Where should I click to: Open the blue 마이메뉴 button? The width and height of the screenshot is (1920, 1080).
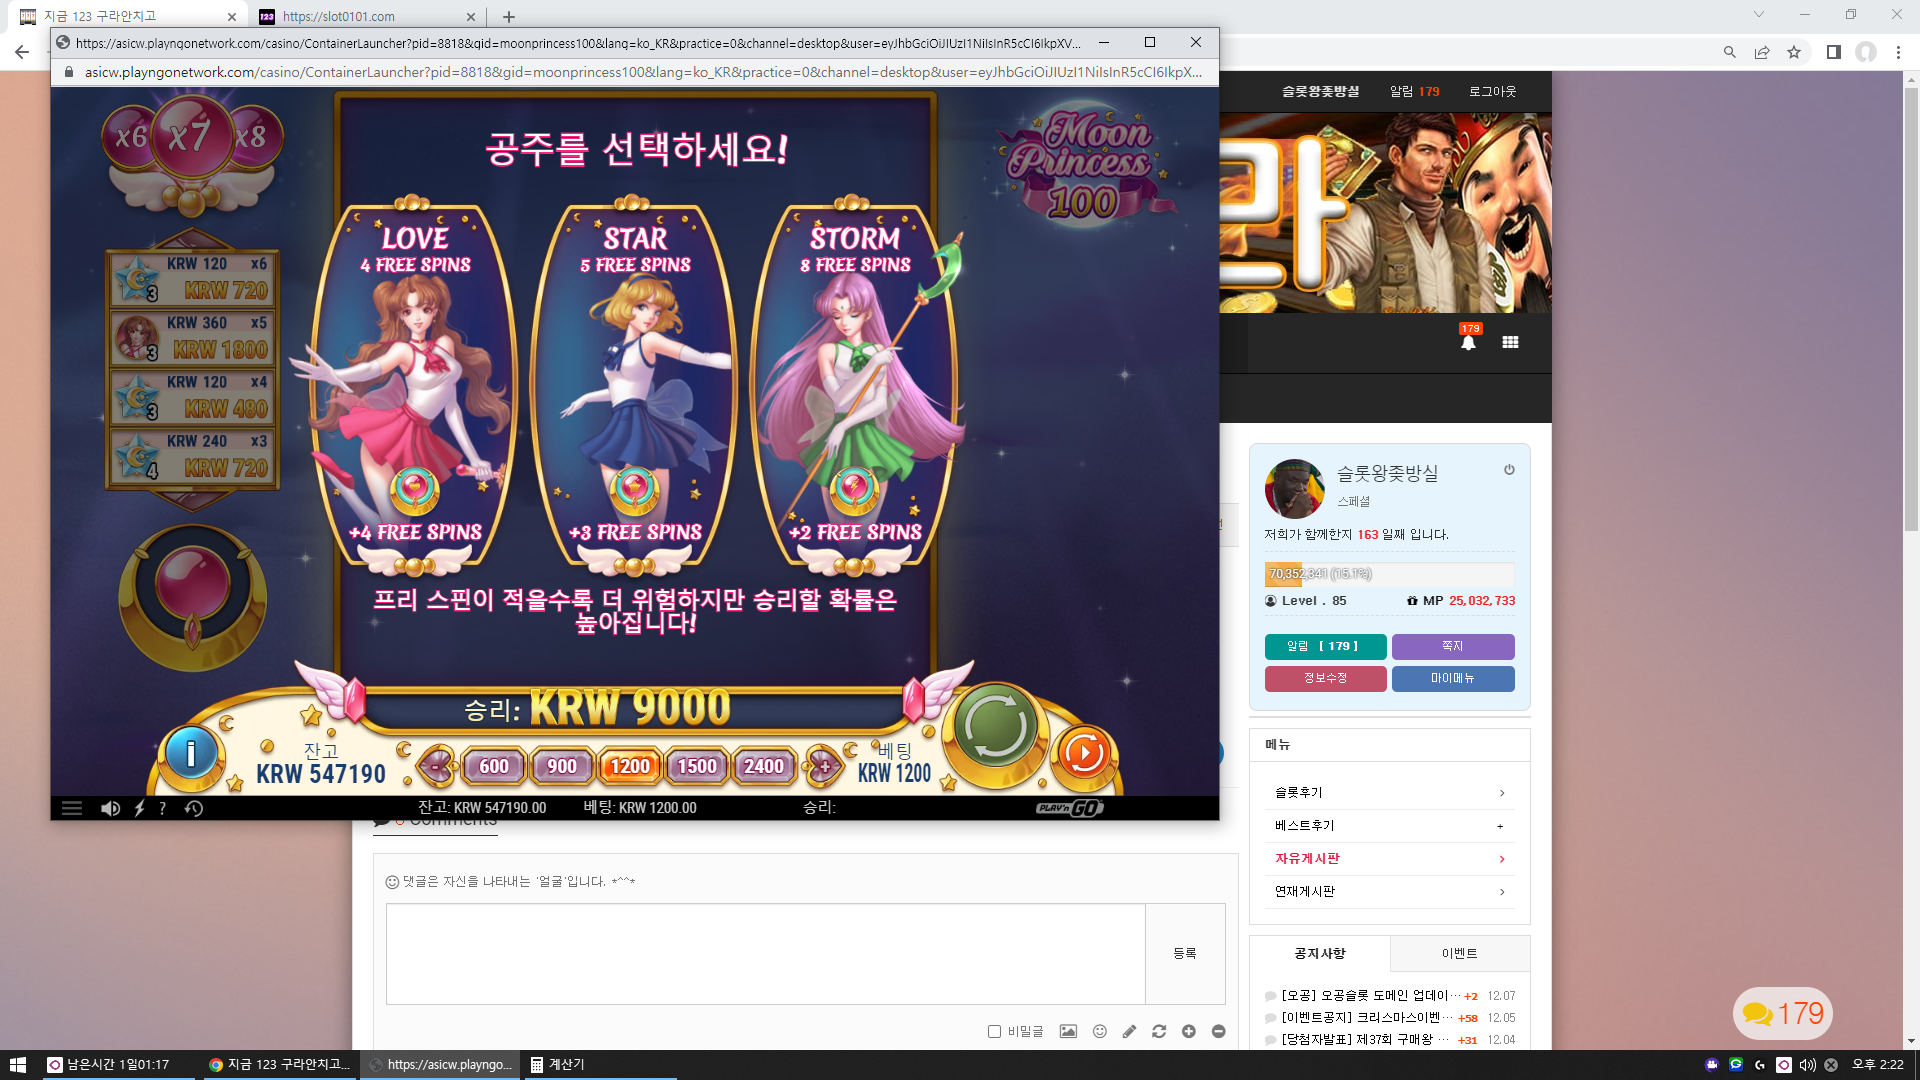(x=1453, y=678)
